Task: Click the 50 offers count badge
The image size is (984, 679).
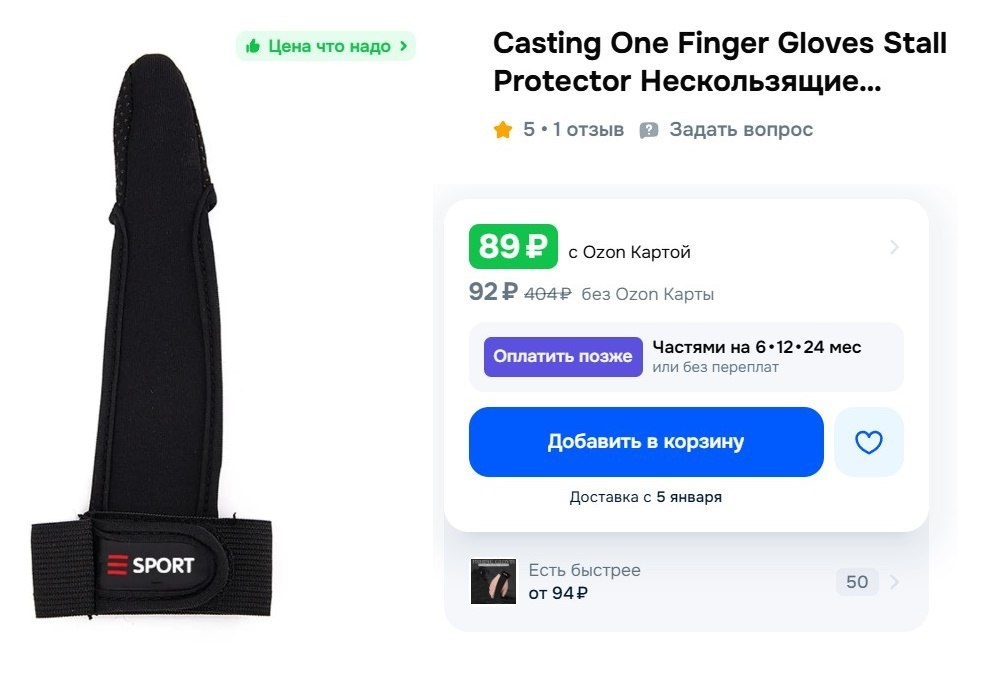Action: point(857,582)
